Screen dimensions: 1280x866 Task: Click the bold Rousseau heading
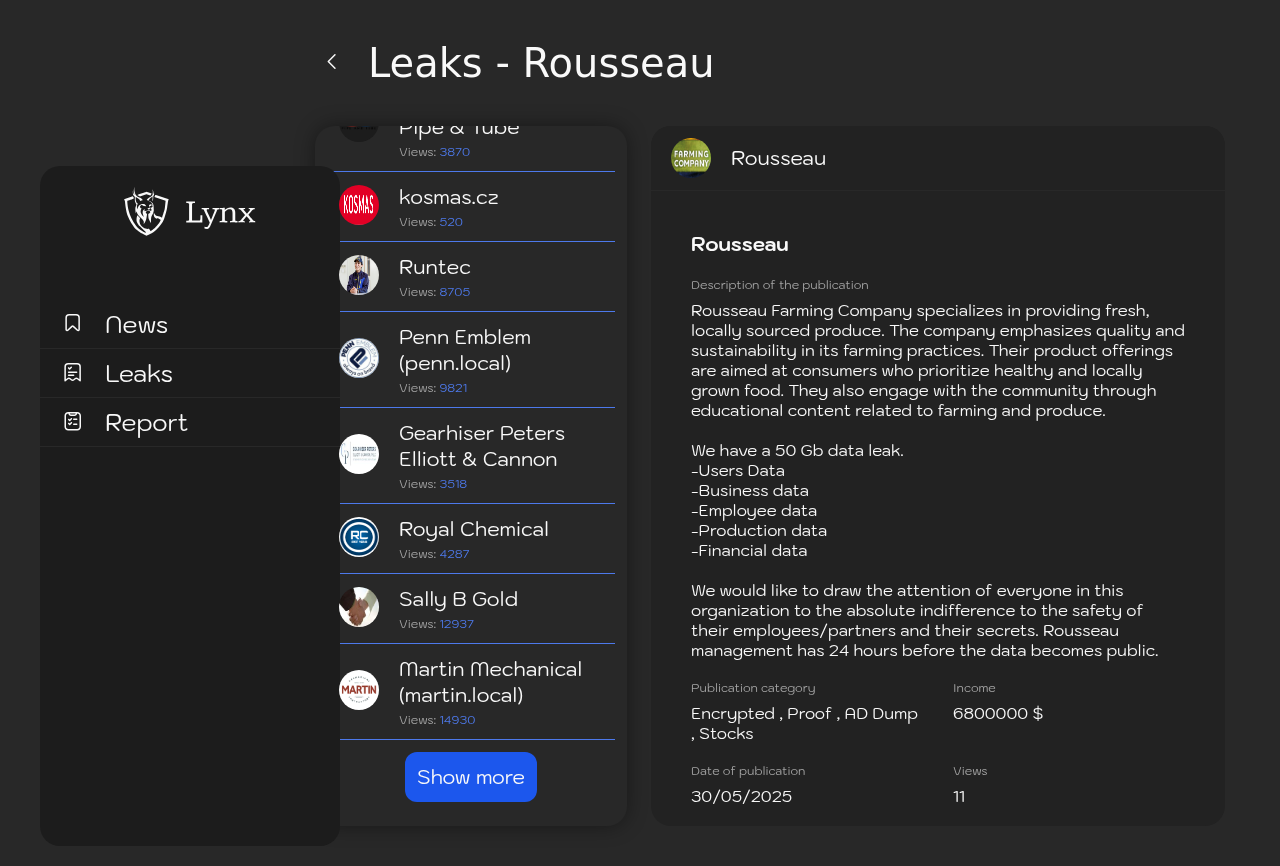tap(740, 244)
